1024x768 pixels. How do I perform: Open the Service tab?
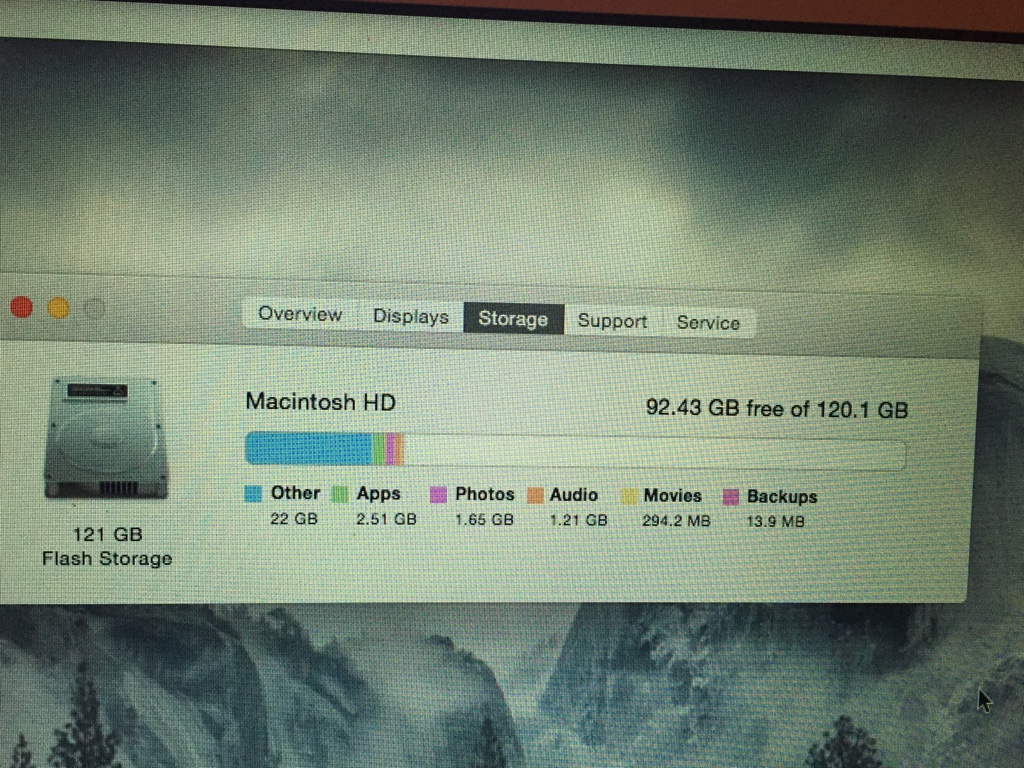pos(708,323)
